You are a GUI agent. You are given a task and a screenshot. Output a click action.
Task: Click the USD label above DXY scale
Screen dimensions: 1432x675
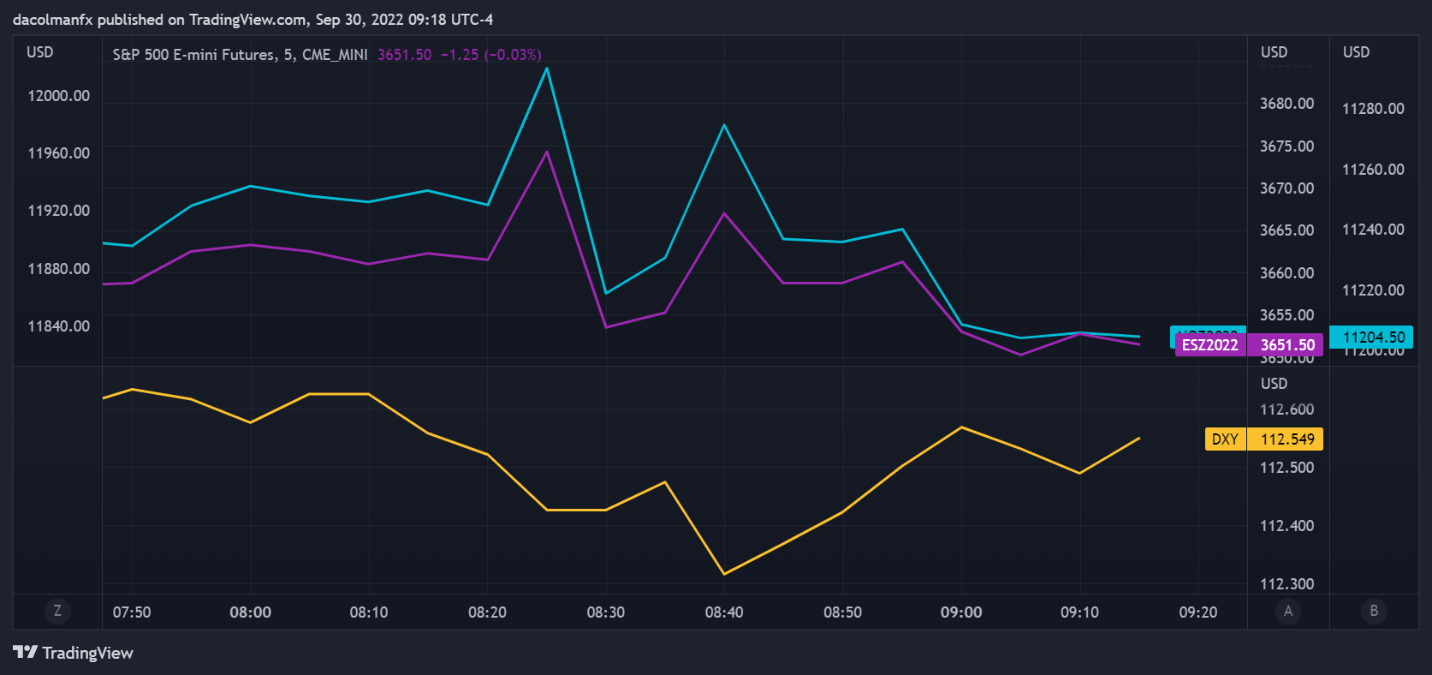coord(1274,384)
